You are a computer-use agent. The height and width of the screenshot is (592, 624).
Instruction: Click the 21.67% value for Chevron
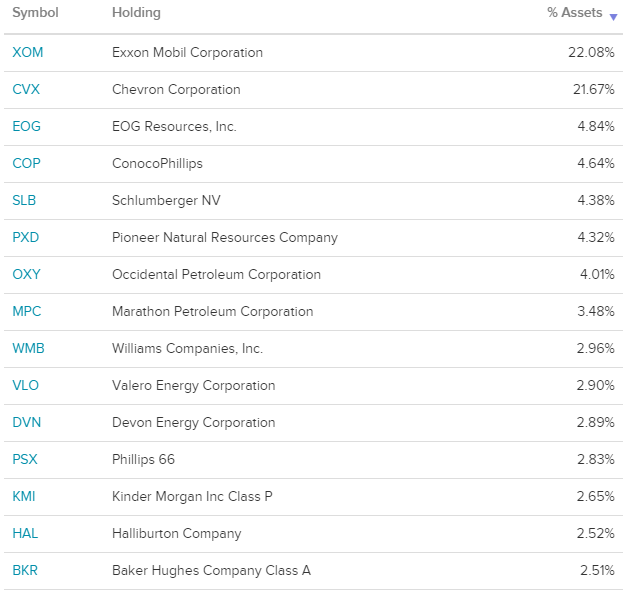[x=594, y=89]
